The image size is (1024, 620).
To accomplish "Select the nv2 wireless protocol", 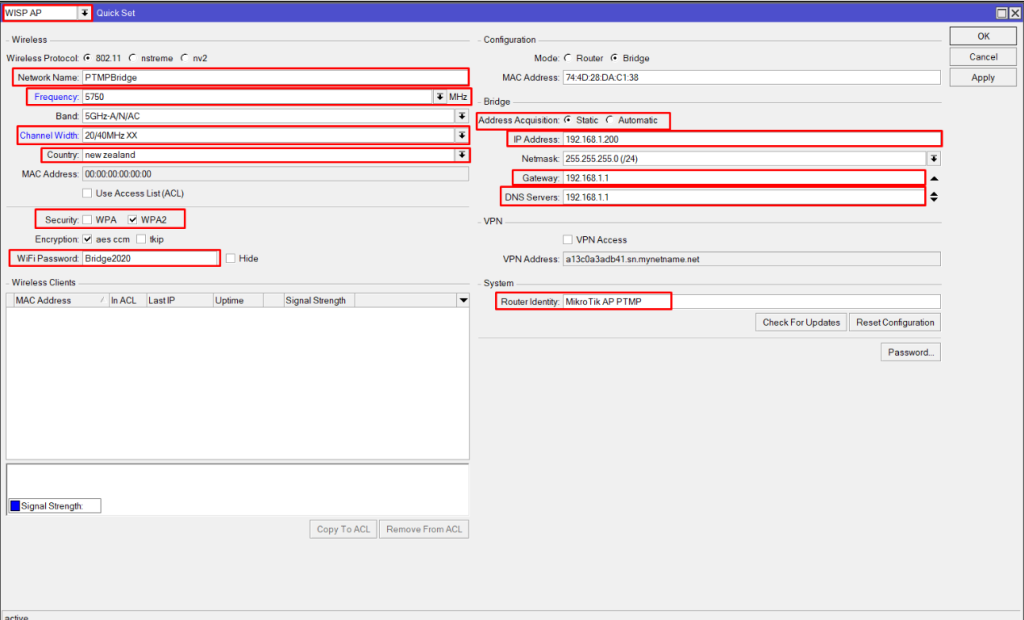I will coord(185,58).
